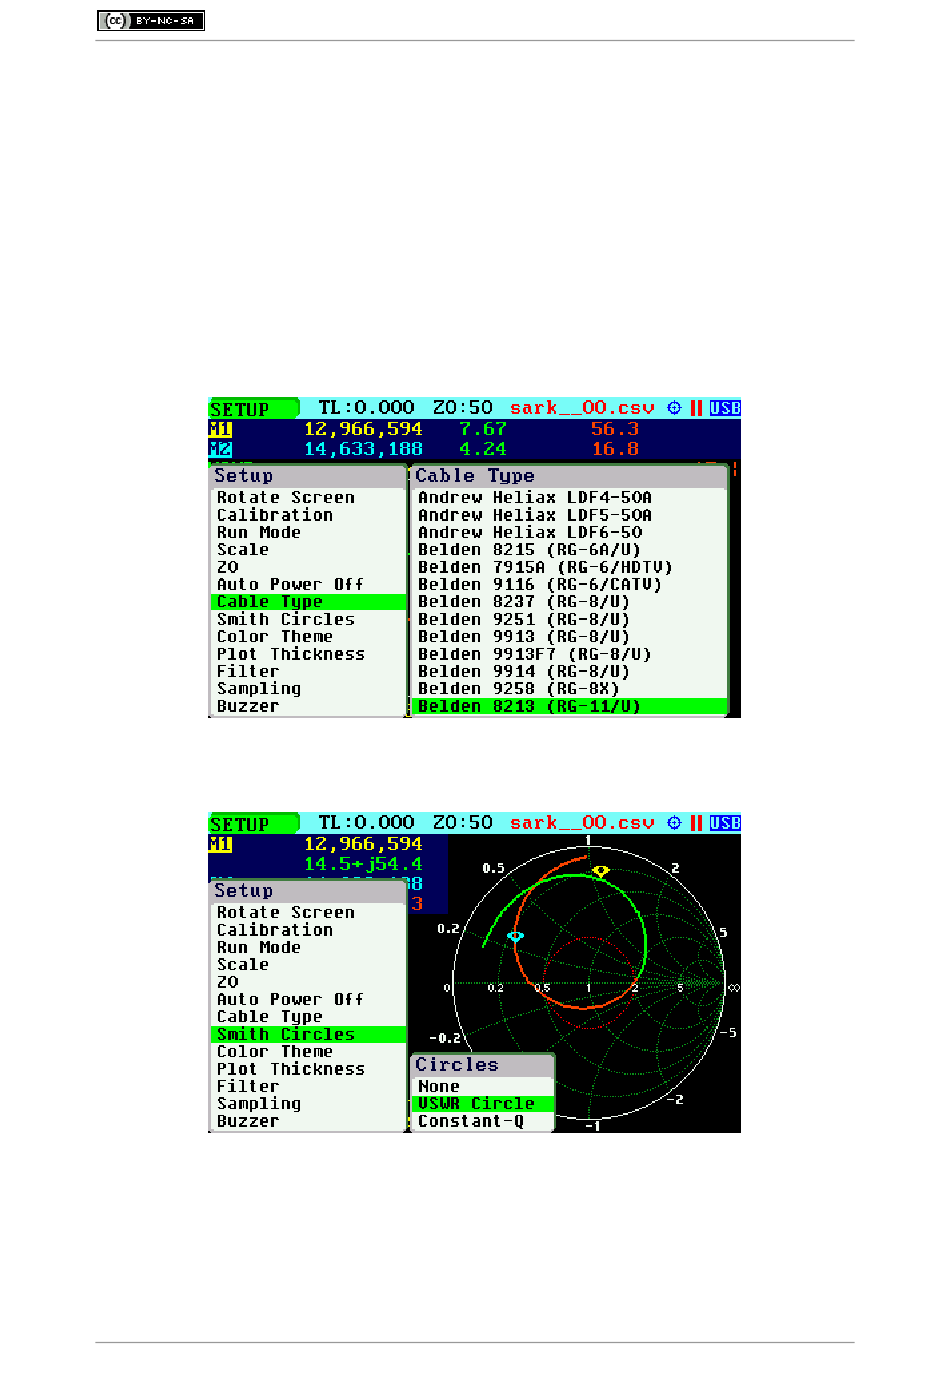Viewport: 950px width, 1387px height.
Task: Select the M2 marker label in the Cable Type screenshot
Action: (x=220, y=449)
